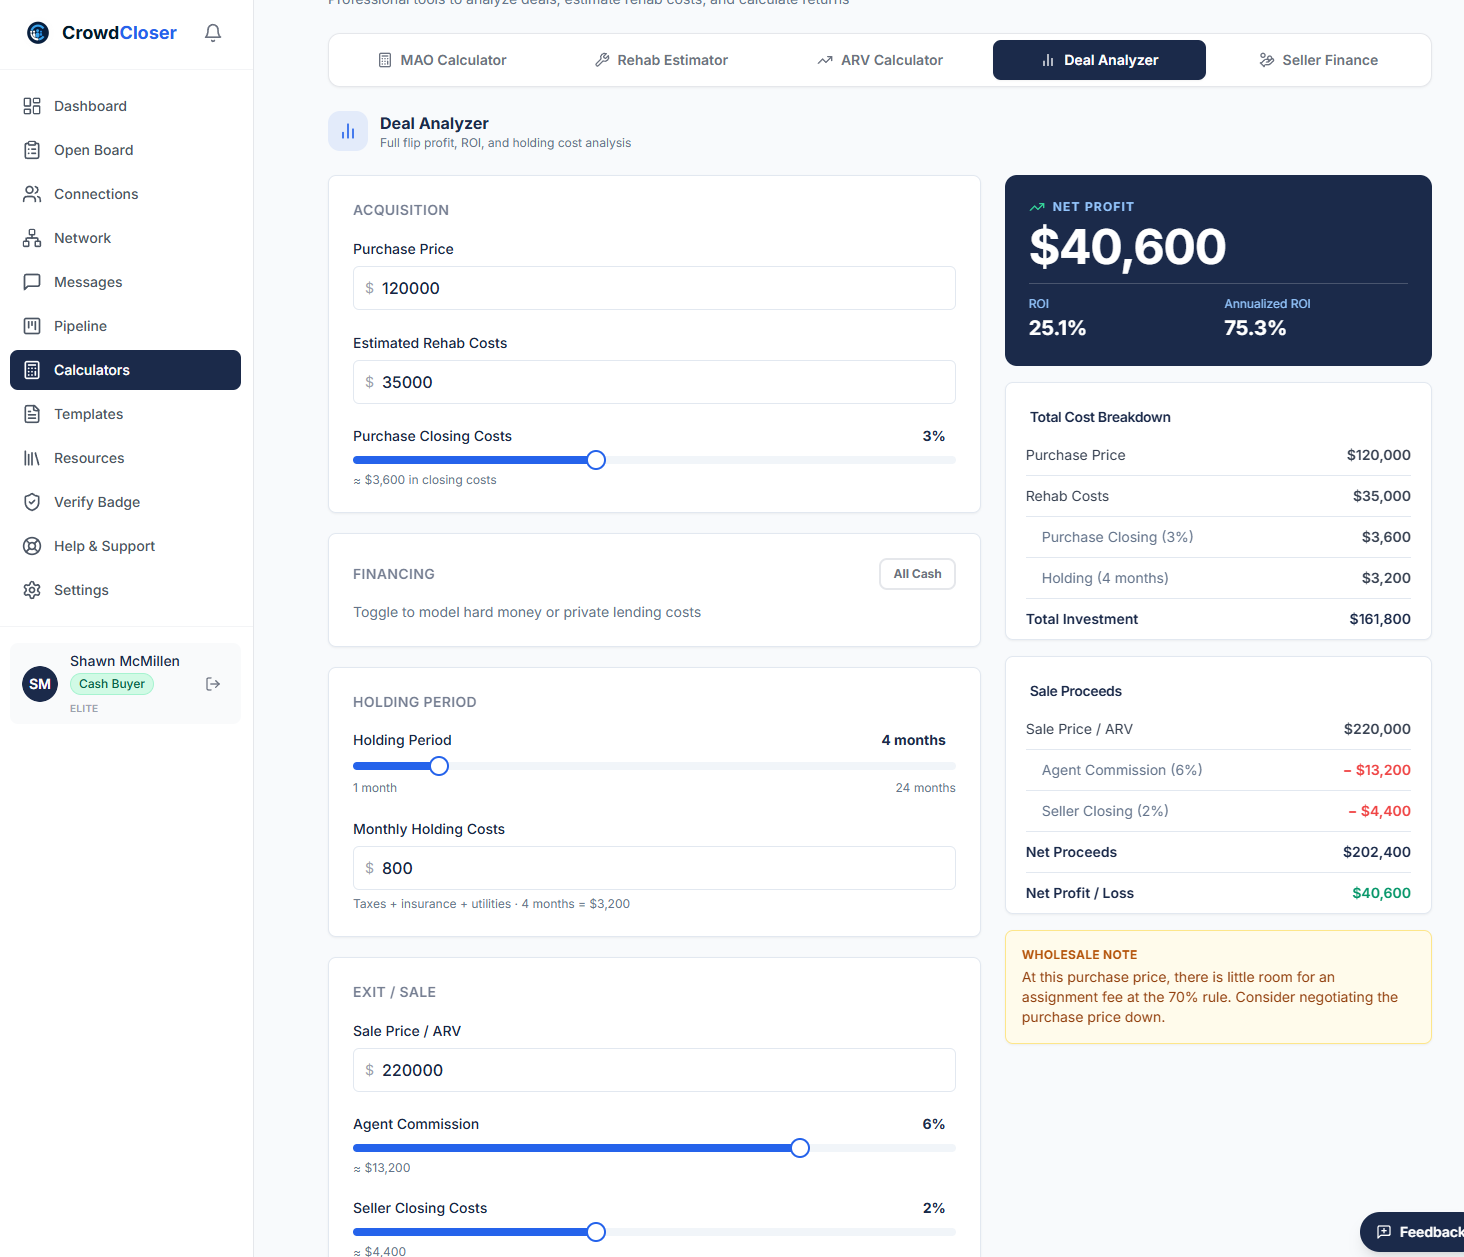Open the Network page
Screen dimensions: 1464x1257
pos(125,238)
